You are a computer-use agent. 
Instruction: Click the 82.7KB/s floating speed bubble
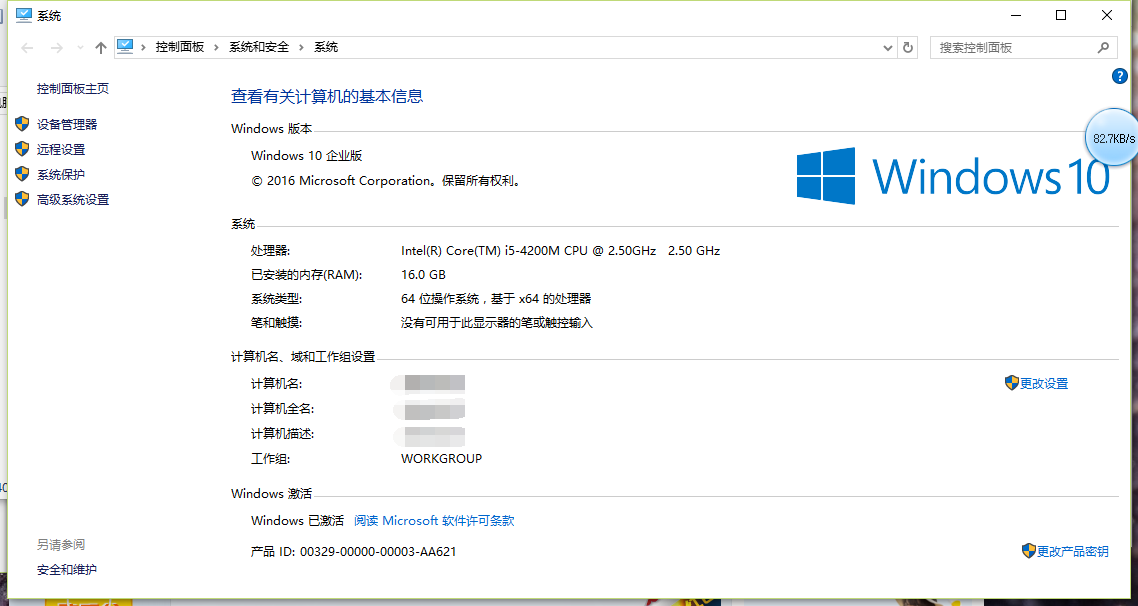coord(1112,138)
